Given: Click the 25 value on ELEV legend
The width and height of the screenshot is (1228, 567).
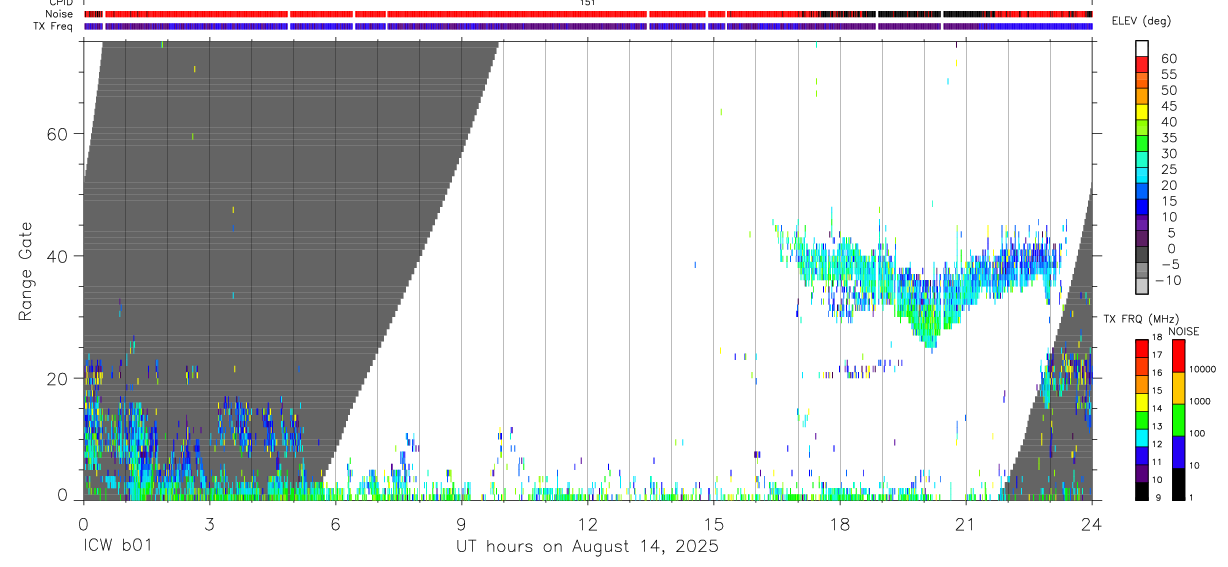Looking at the screenshot, I should tap(1168, 169).
